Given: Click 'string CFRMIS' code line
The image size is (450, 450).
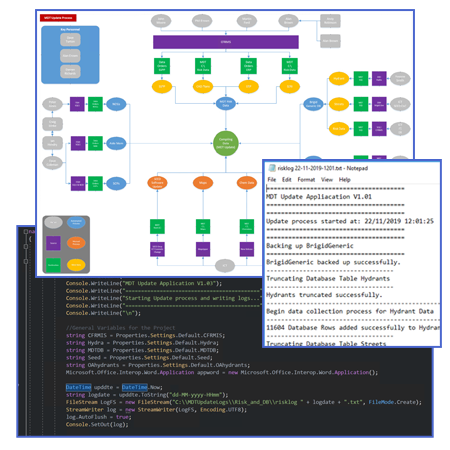Looking at the screenshot, I should (145, 335).
